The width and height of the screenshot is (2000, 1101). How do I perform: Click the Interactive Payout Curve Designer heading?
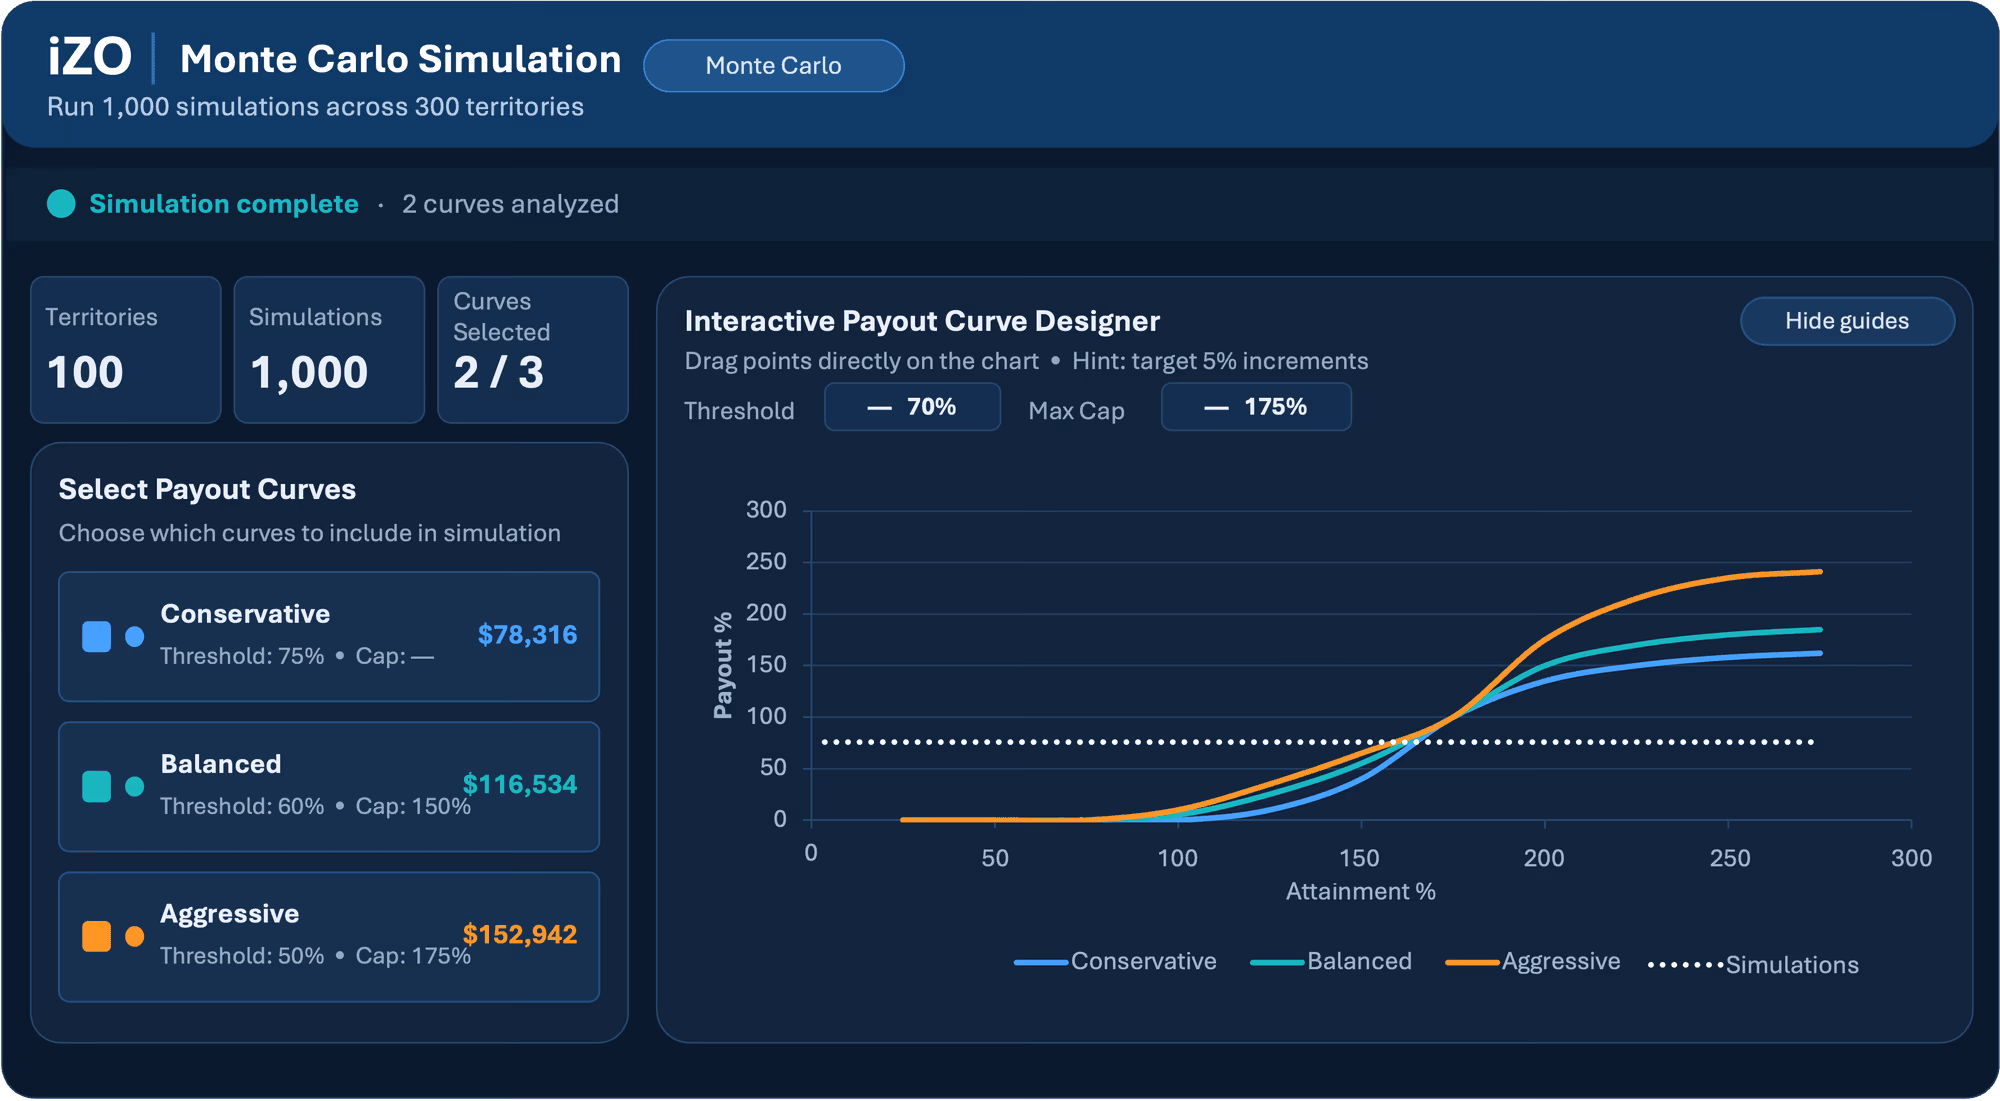point(922,321)
